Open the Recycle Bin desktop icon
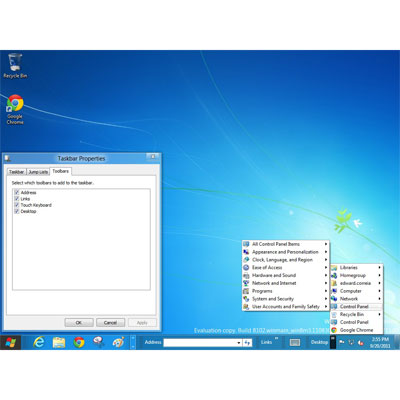 coord(15,66)
